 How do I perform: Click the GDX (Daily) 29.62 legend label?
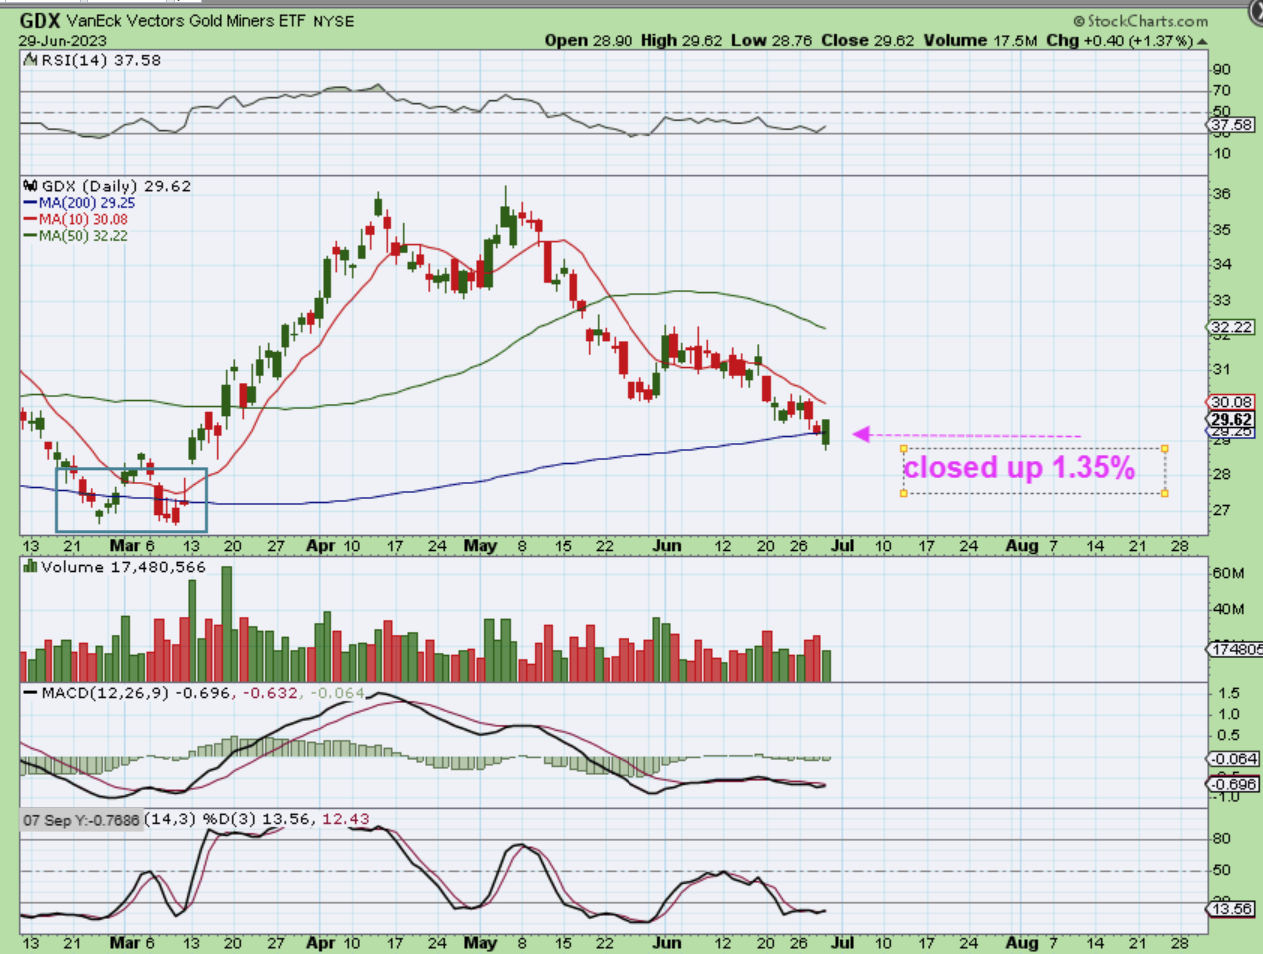(x=116, y=186)
